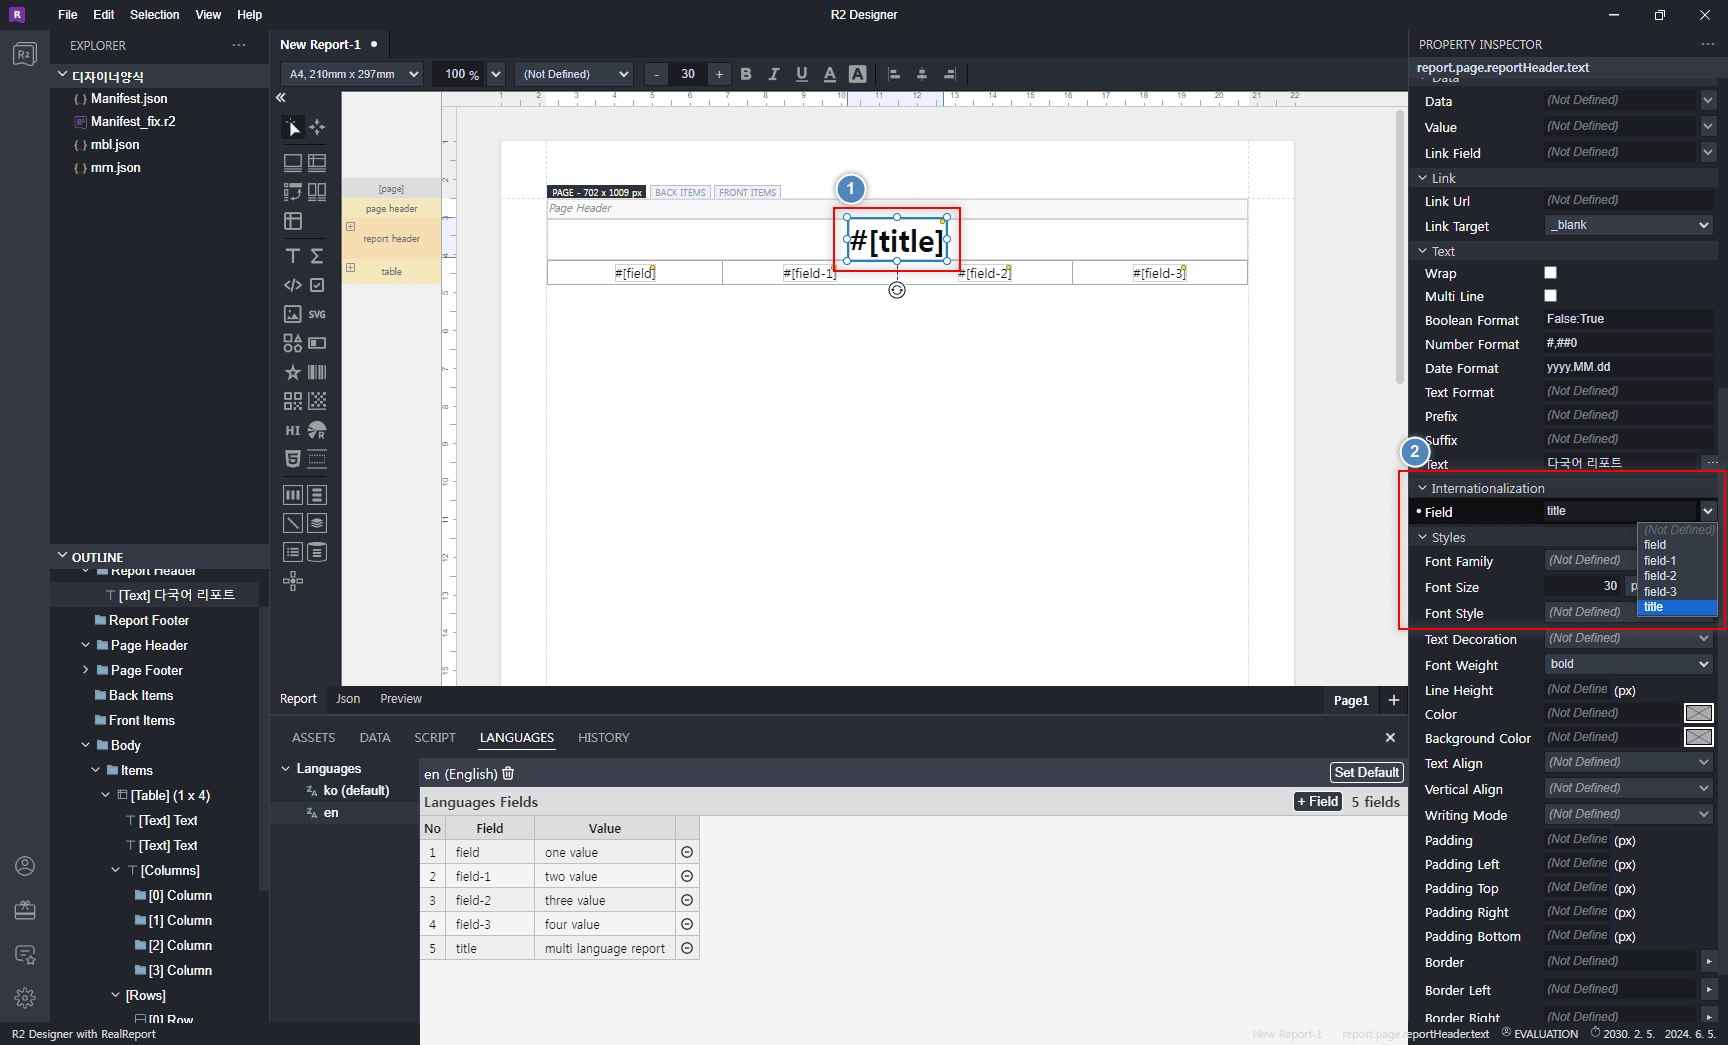The height and width of the screenshot is (1045, 1728).
Task: Select the SVG item tool
Action: pos(317,314)
